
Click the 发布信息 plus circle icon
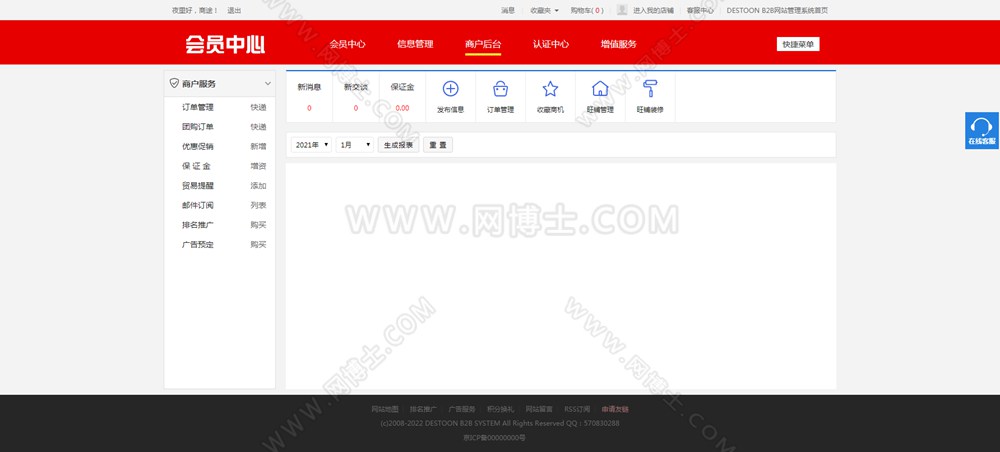point(450,89)
